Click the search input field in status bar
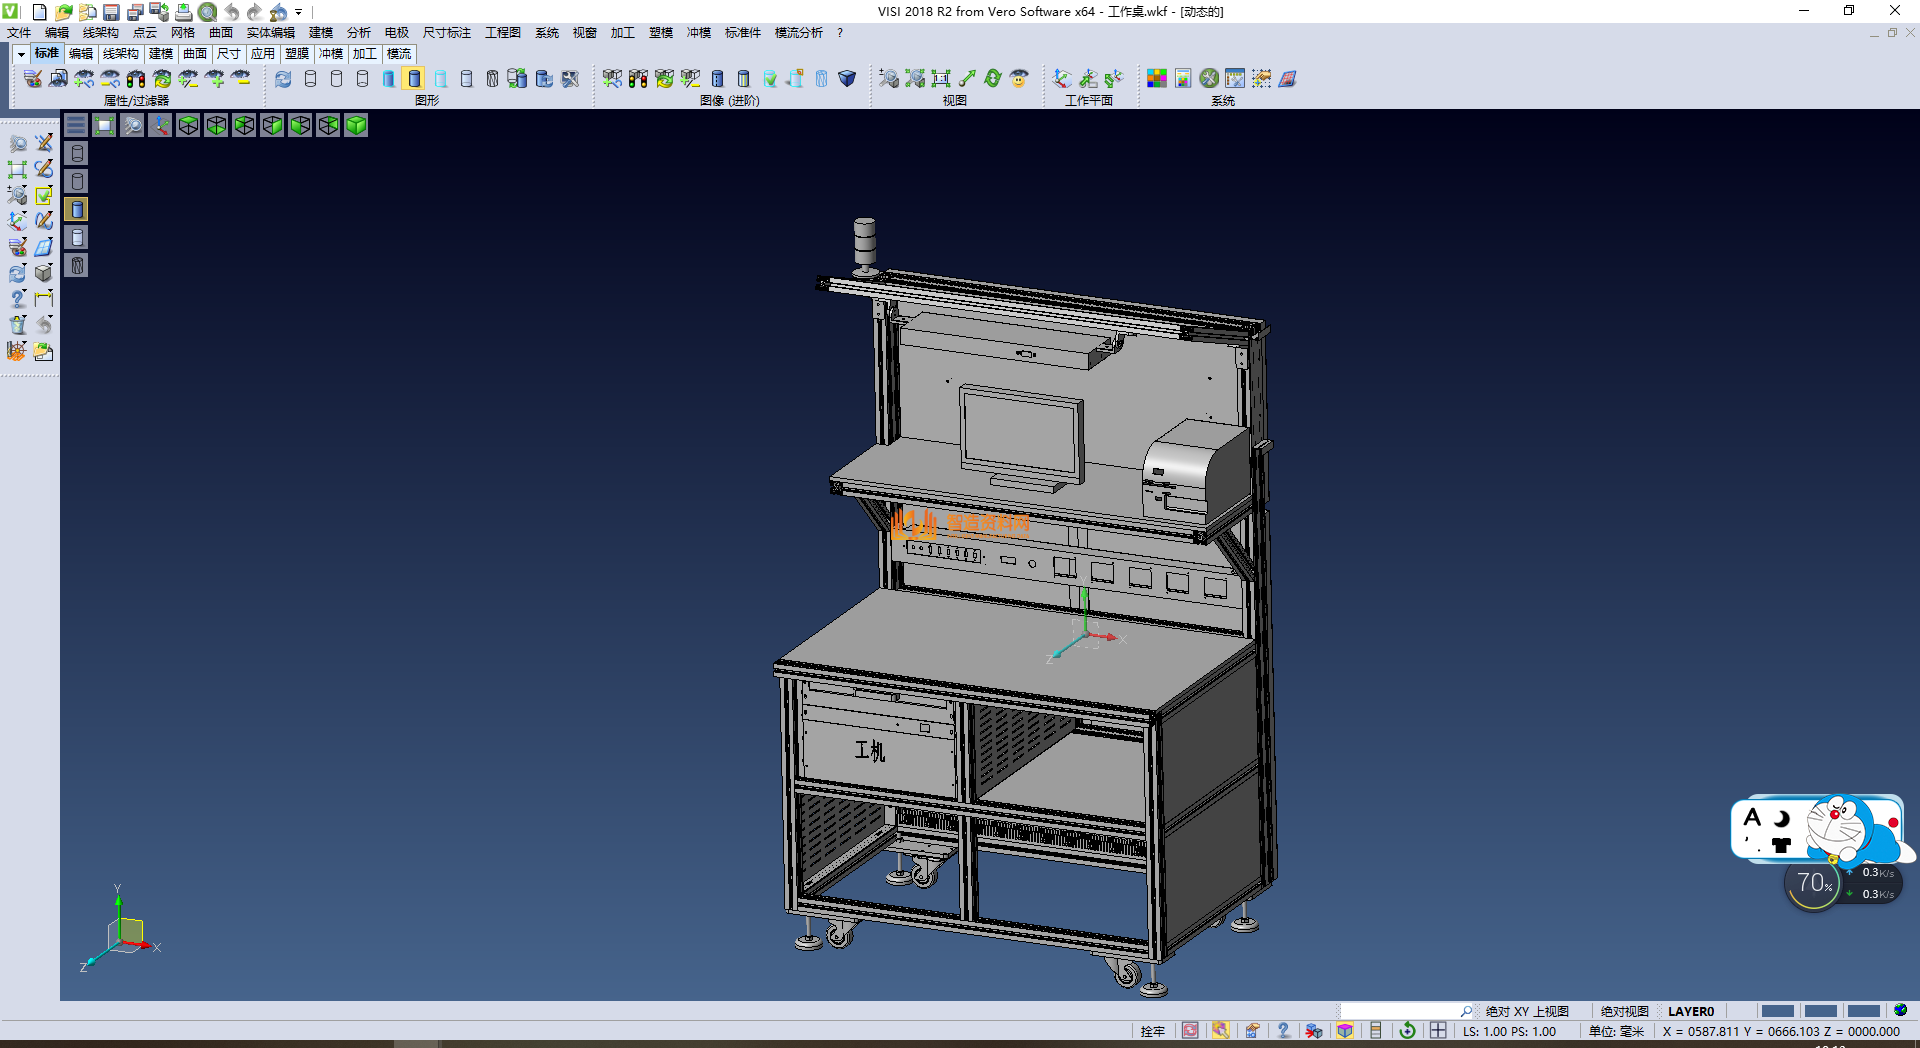This screenshot has height=1048, width=1920. click(x=1400, y=1011)
